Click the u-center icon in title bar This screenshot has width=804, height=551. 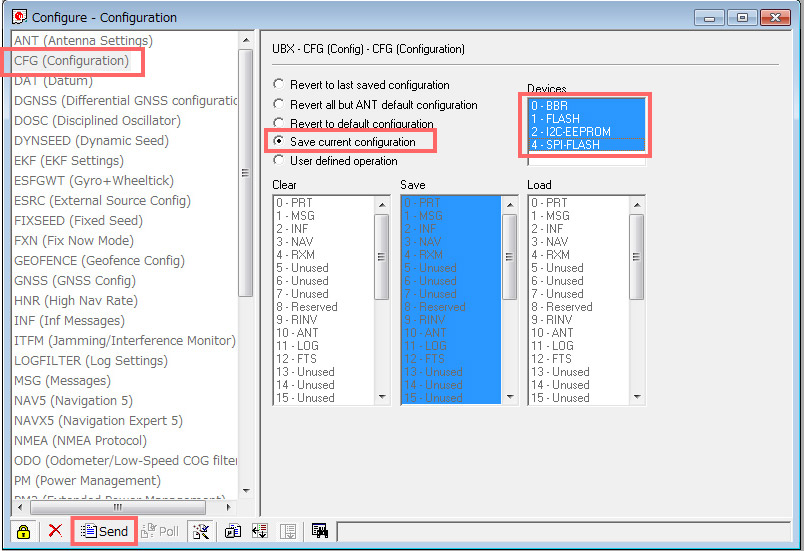[18, 17]
